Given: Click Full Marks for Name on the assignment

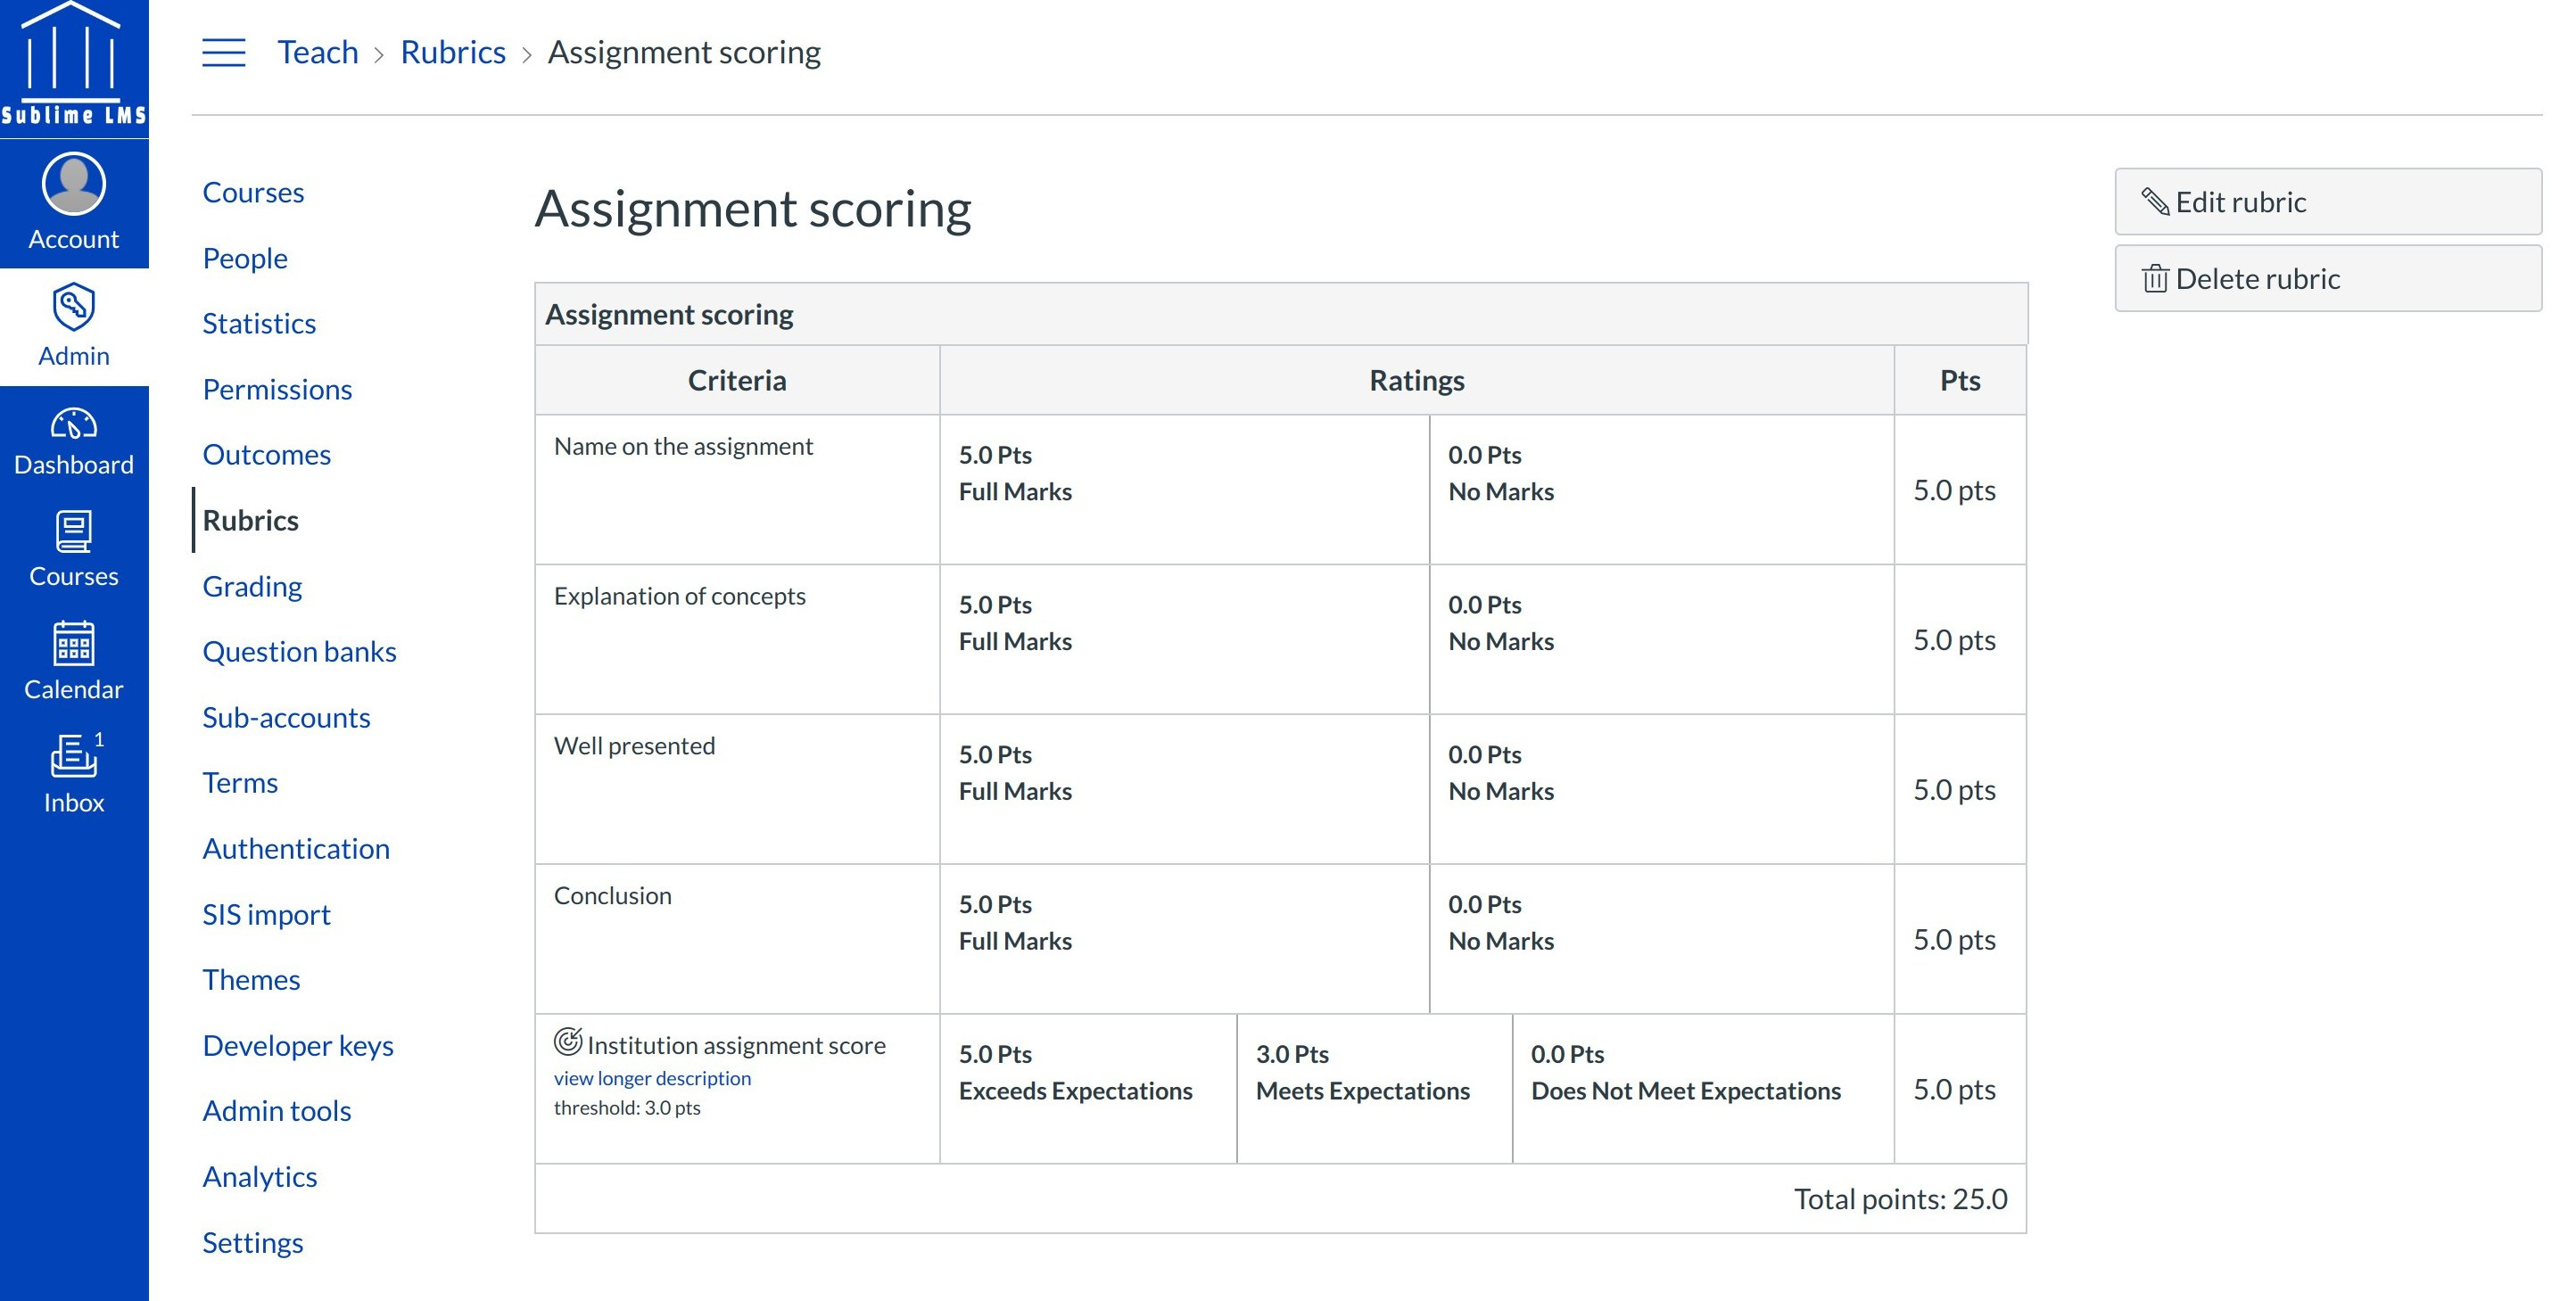Looking at the screenshot, I should pyautogui.click(x=1015, y=491).
